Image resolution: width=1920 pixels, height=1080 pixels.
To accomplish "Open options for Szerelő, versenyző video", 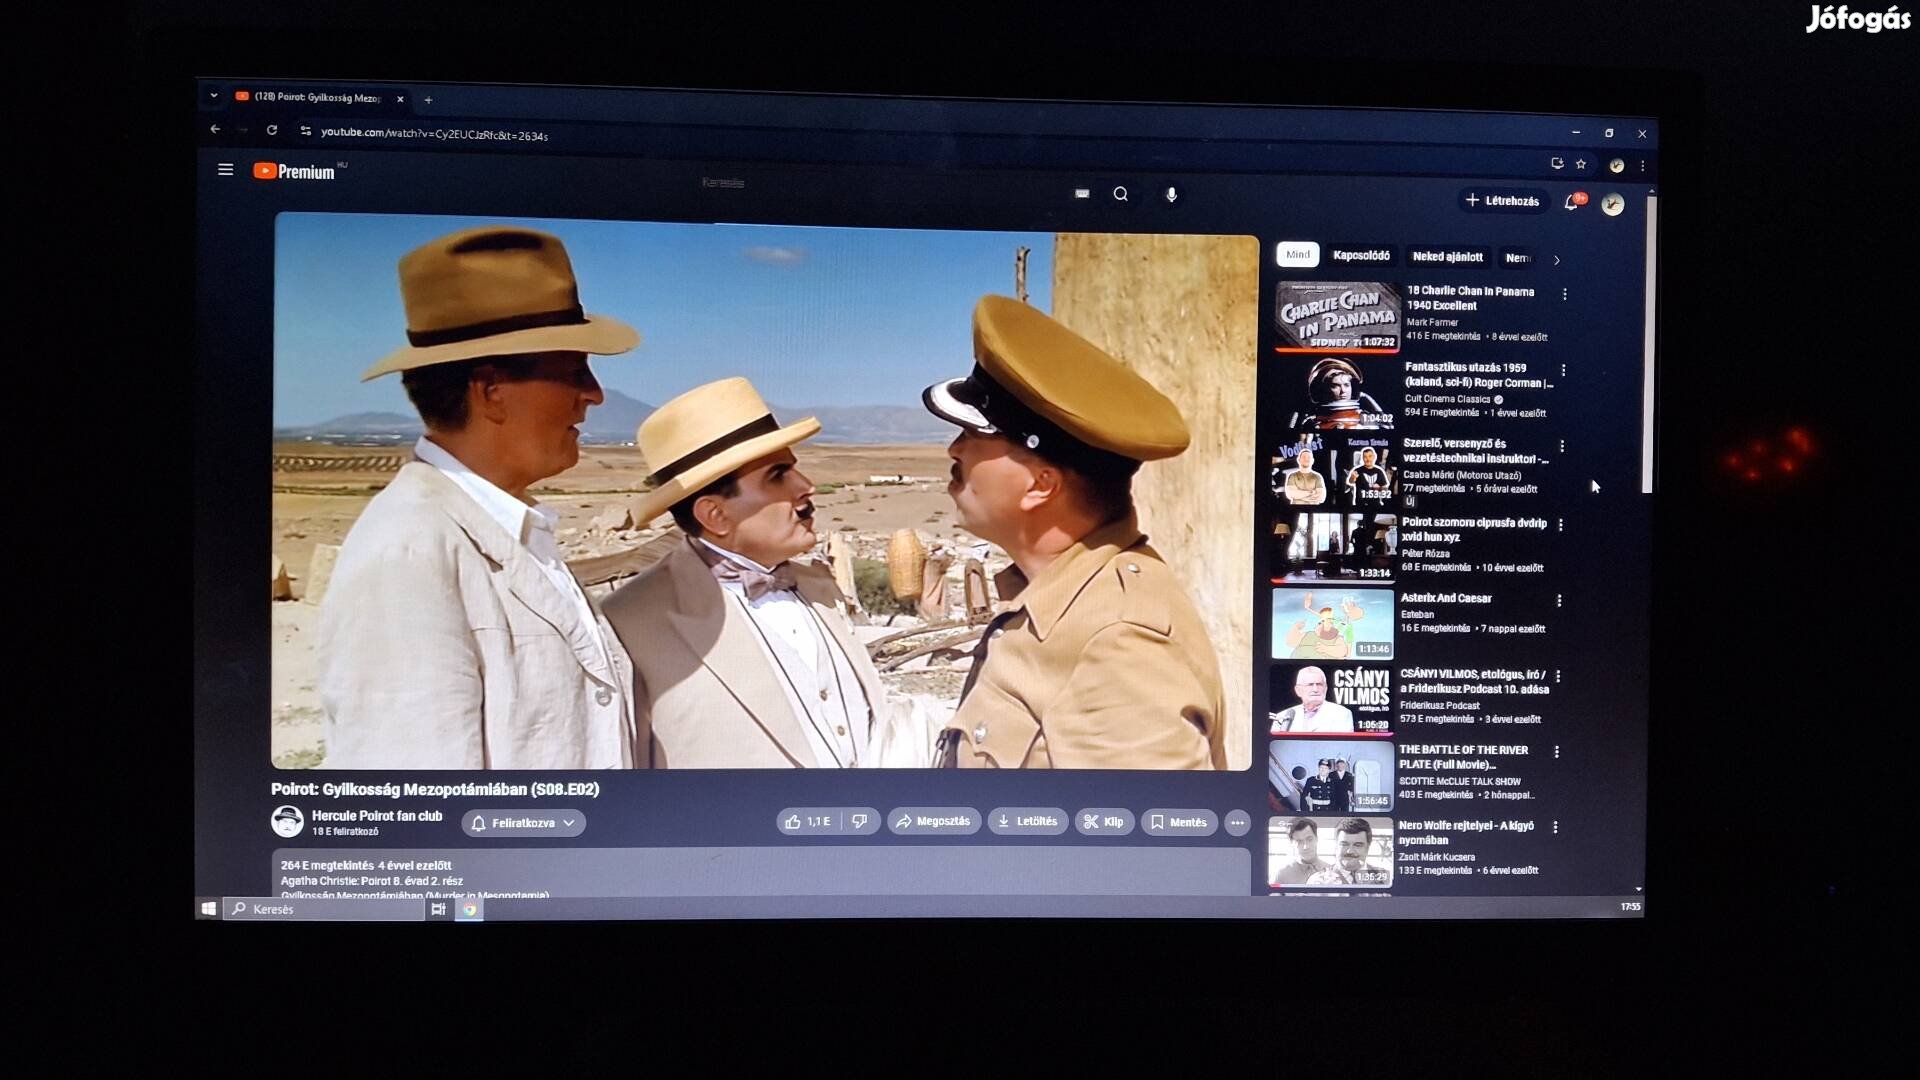I will pos(1562,446).
